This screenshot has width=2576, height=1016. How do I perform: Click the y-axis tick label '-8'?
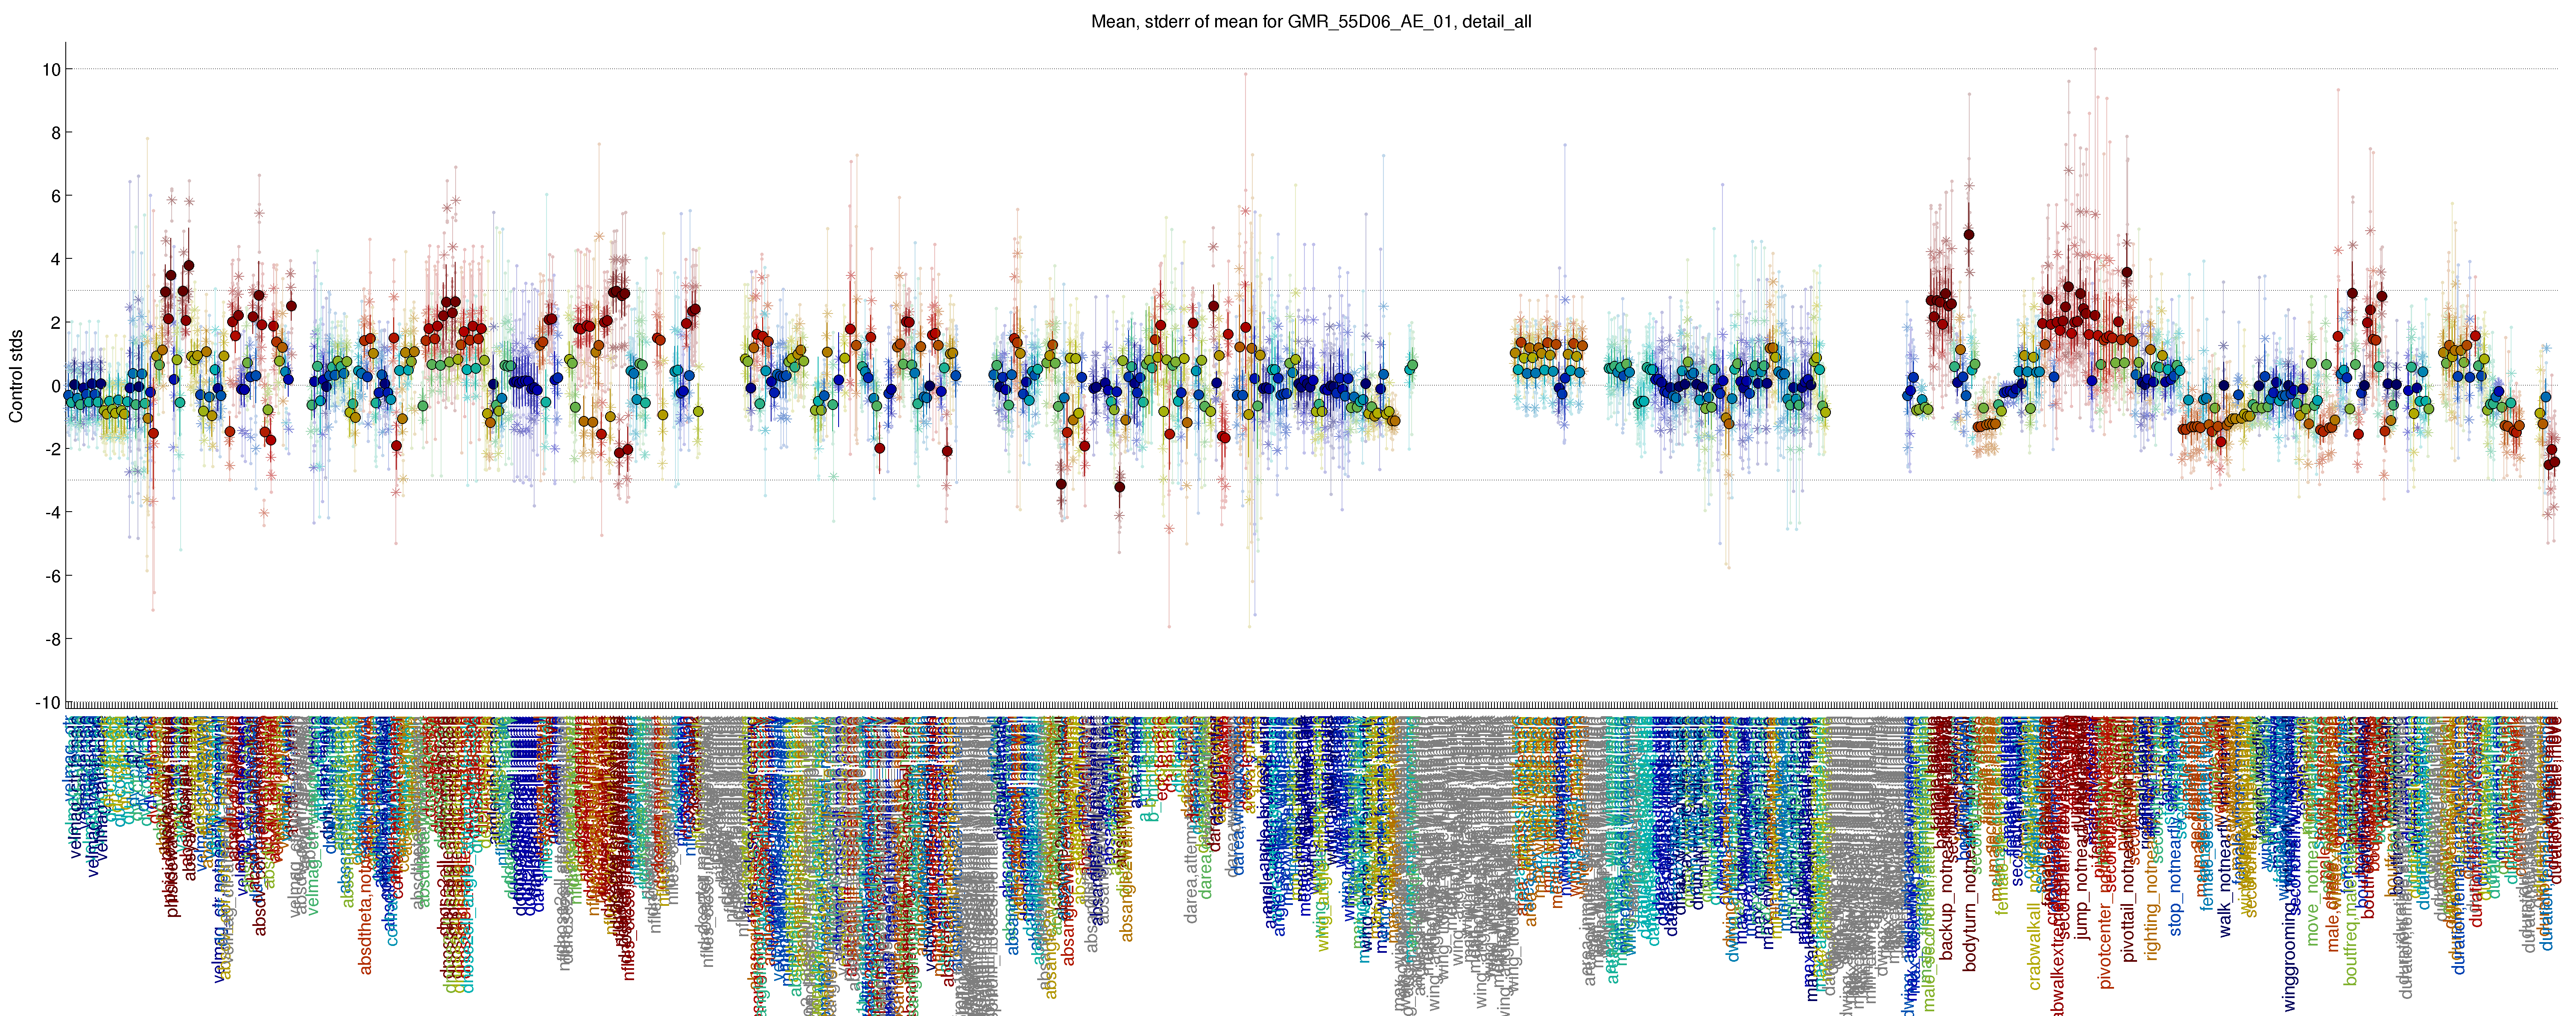(x=52, y=639)
